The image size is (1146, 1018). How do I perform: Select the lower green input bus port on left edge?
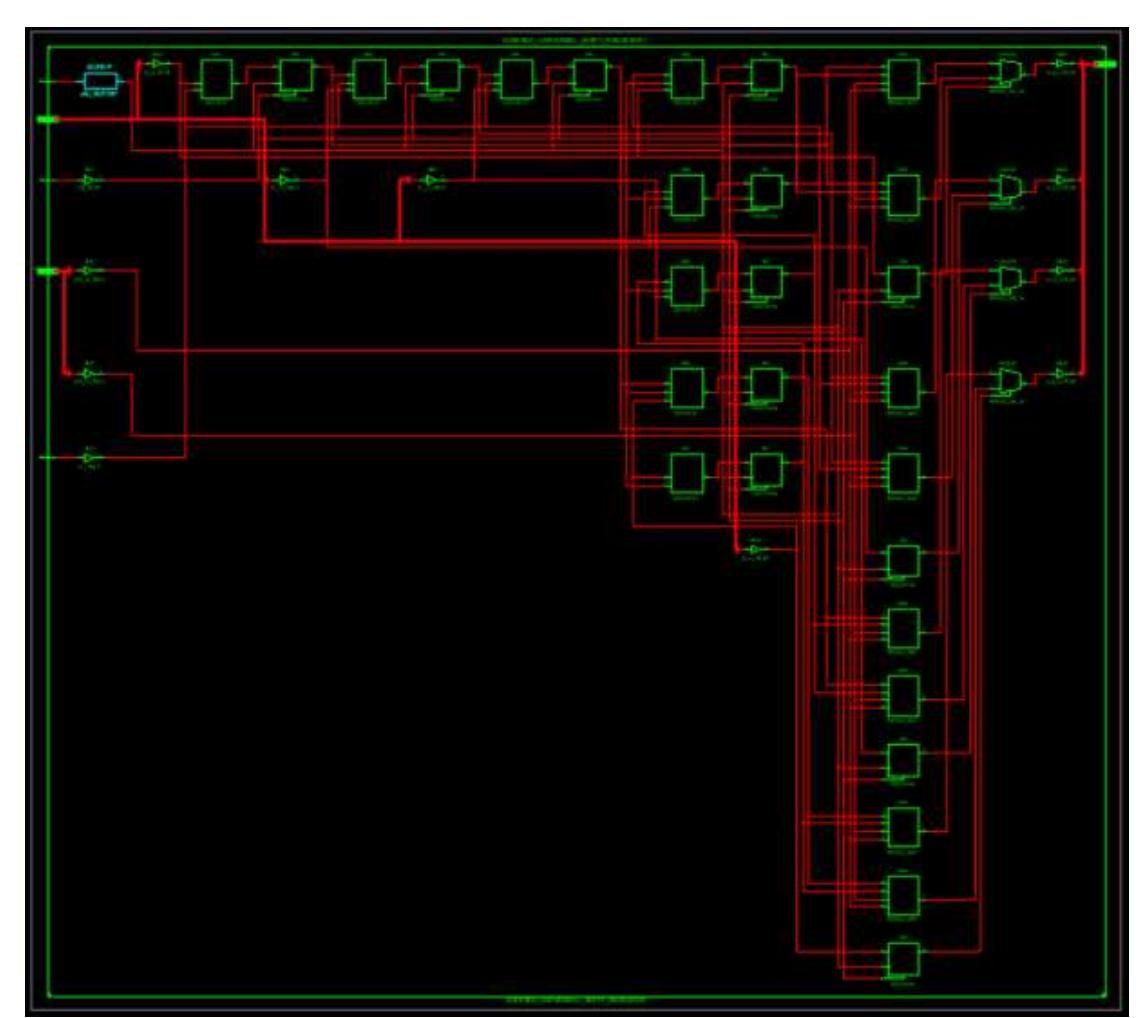coord(48,271)
